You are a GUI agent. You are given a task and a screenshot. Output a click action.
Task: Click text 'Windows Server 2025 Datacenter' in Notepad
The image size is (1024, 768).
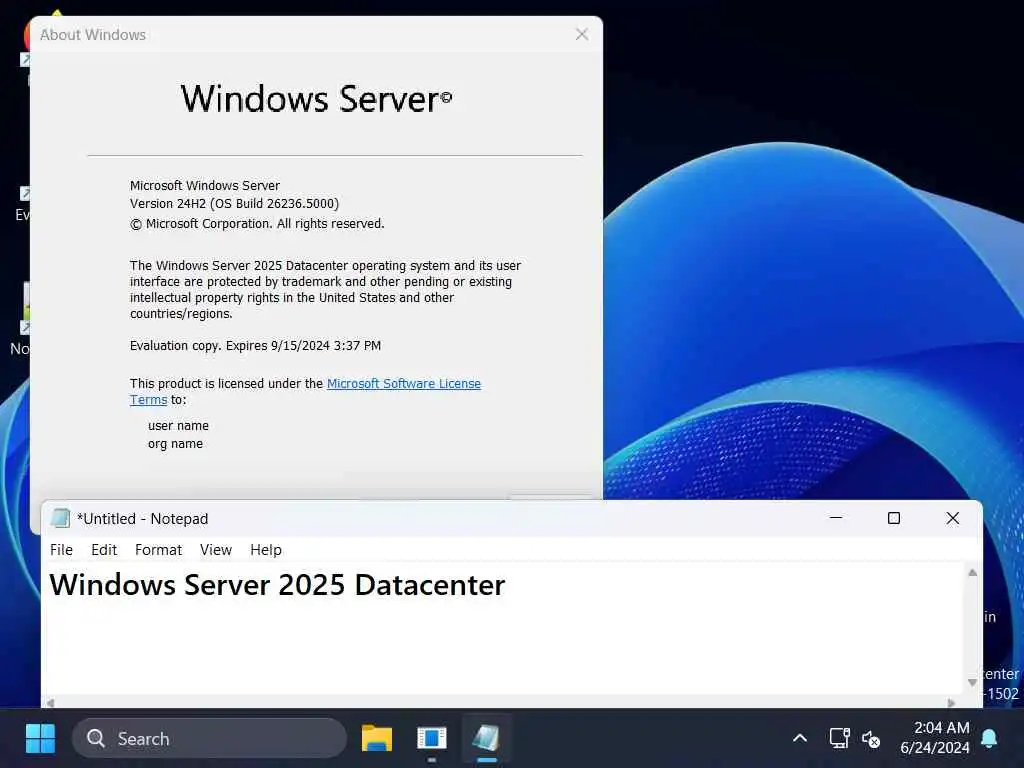(278, 584)
